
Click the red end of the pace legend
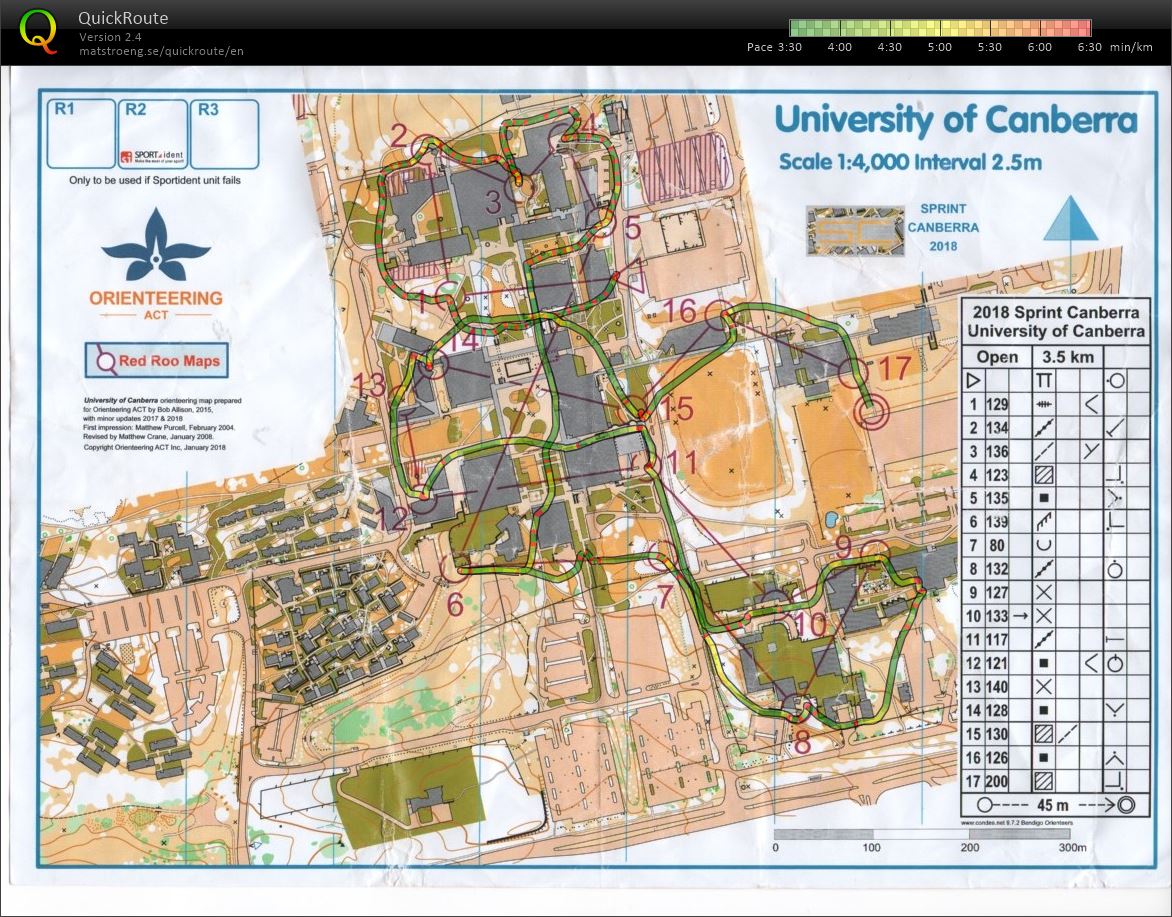click(1080, 28)
